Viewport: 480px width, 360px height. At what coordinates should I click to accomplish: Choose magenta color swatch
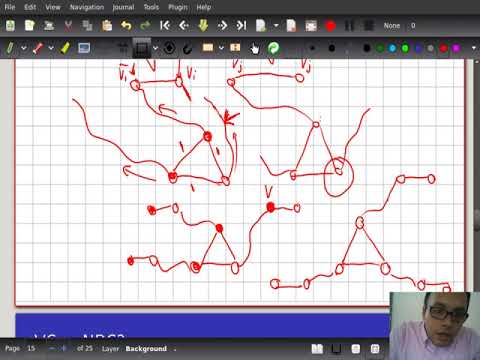(456, 48)
